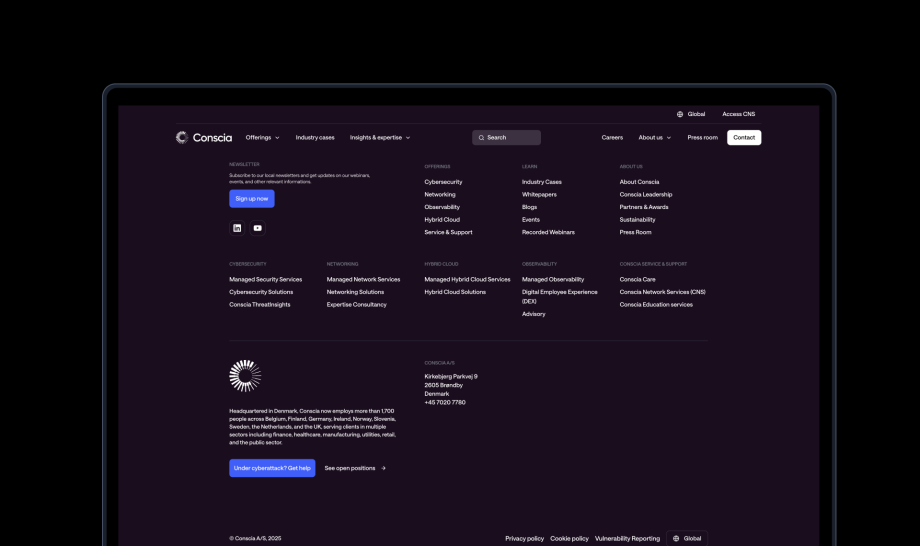Image resolution: width=920 pixels, height=546 pixels.
Task: Open the Privacy policy link
Action: (x=524, y=538)
